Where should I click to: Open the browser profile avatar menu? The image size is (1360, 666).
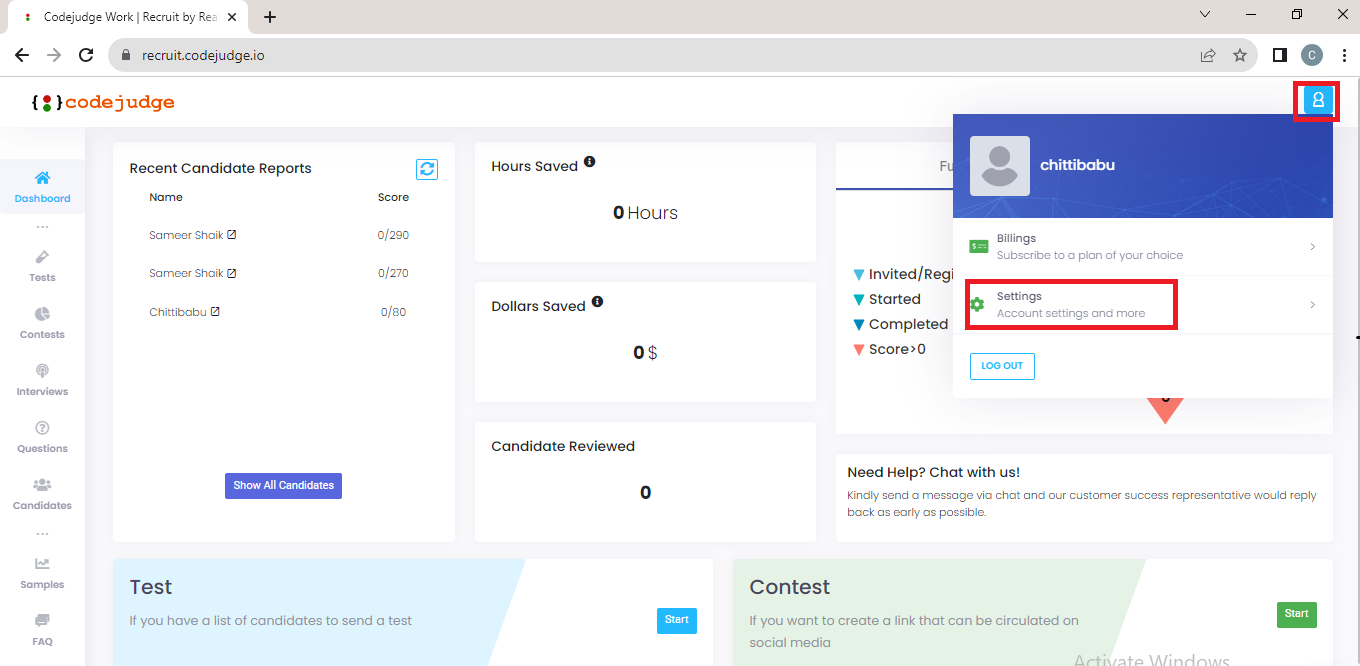[x=1311, y=56]
